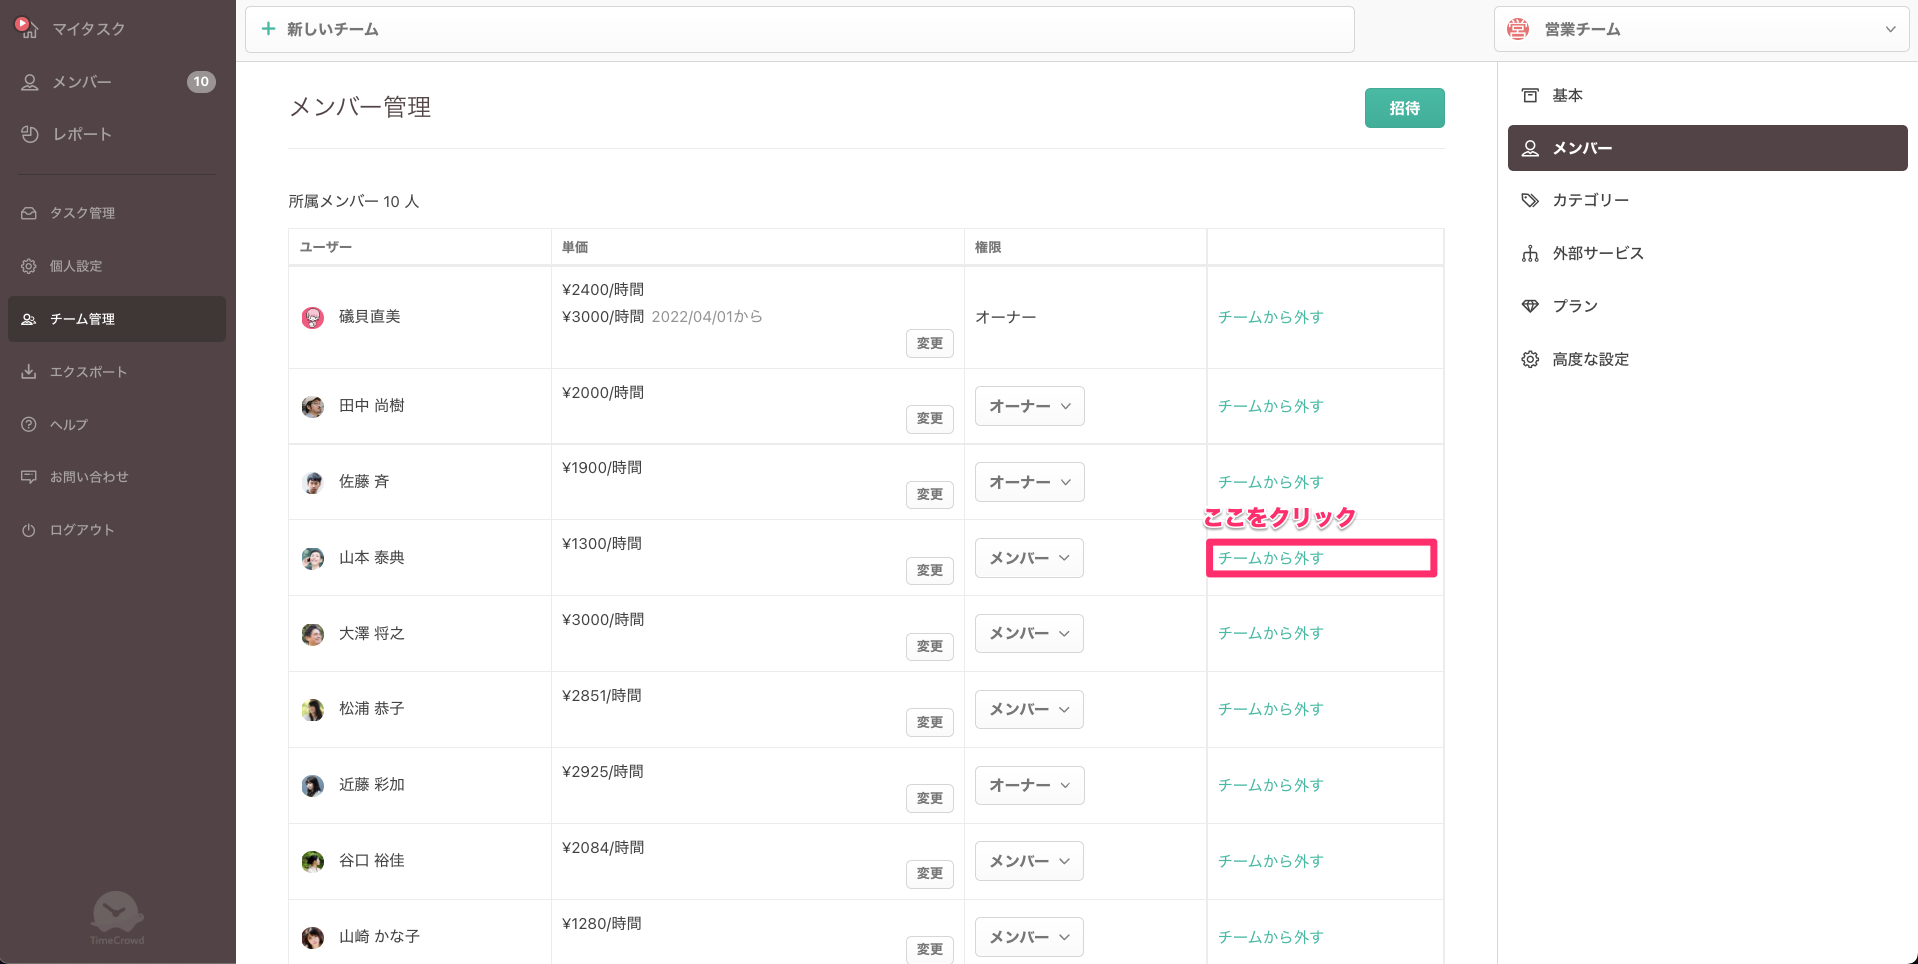Click avatar of 田中 尚樹
The height and width of the screenshot is (964, 1918).
[313, 407]
